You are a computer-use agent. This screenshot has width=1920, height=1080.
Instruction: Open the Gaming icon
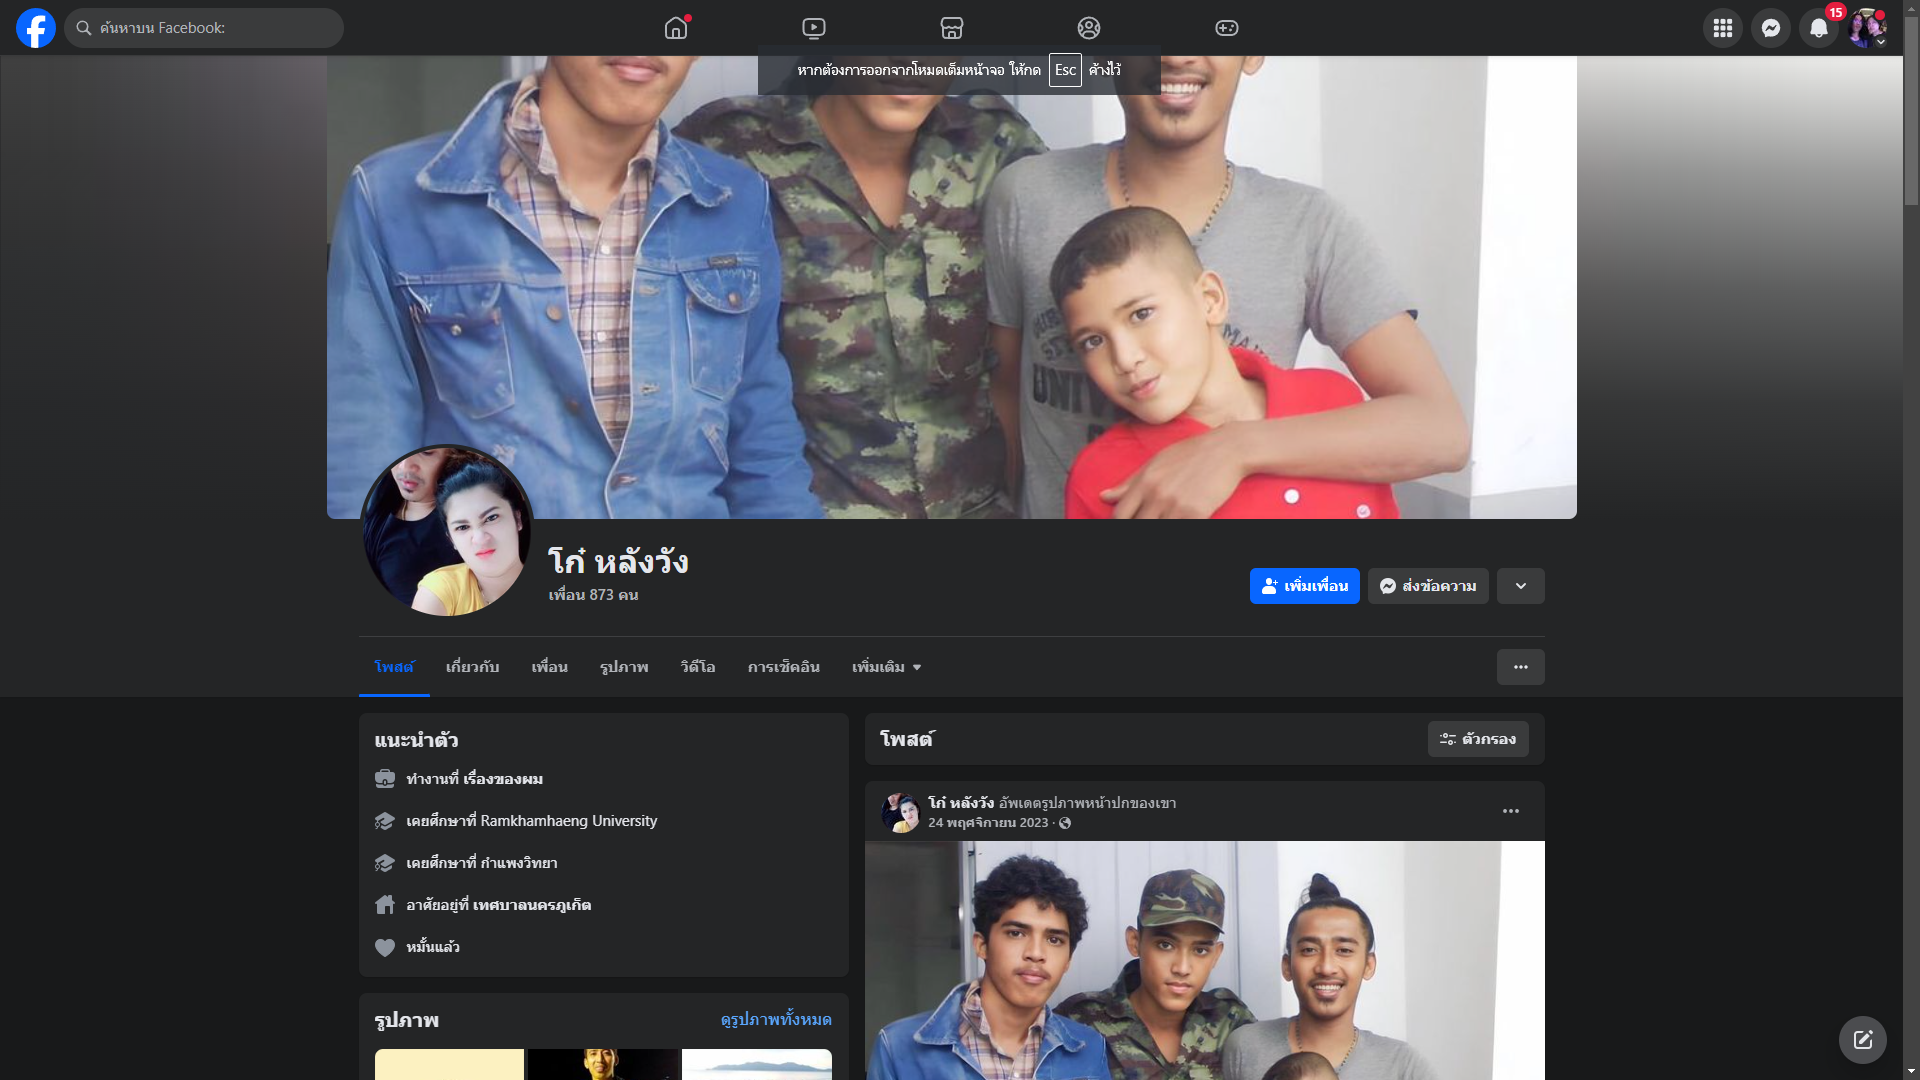point(1227,28)
